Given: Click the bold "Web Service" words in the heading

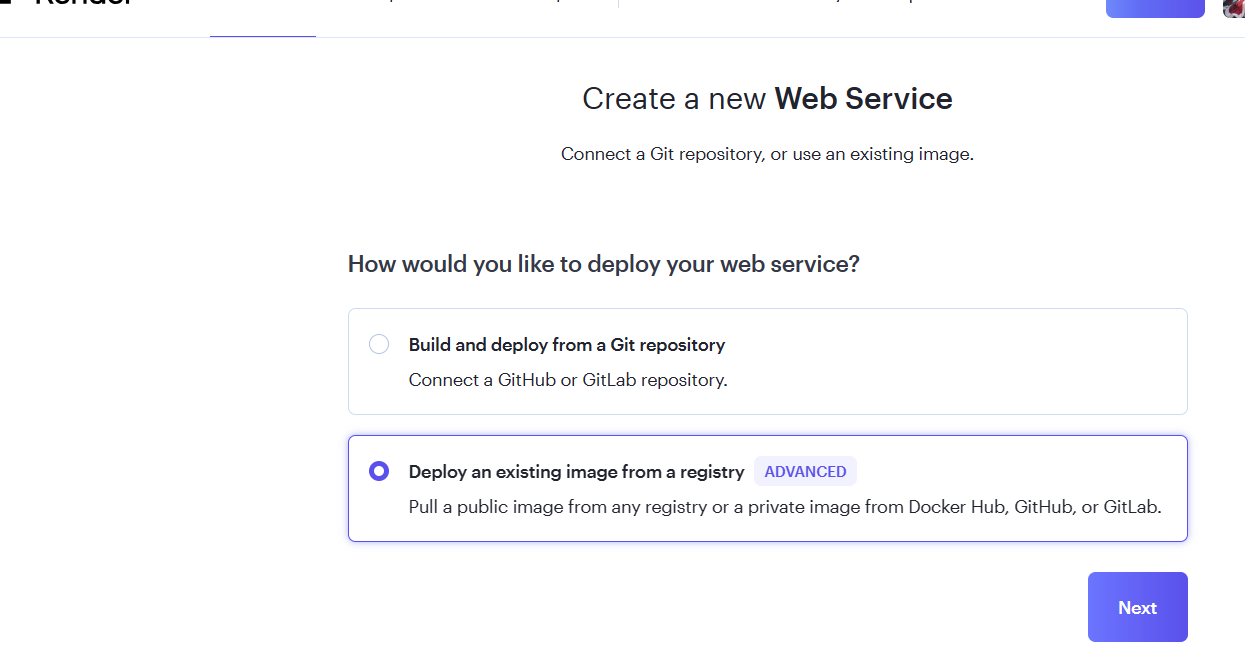Looking at the screenshot, I should pyautogui.click(x=864, y=99).
